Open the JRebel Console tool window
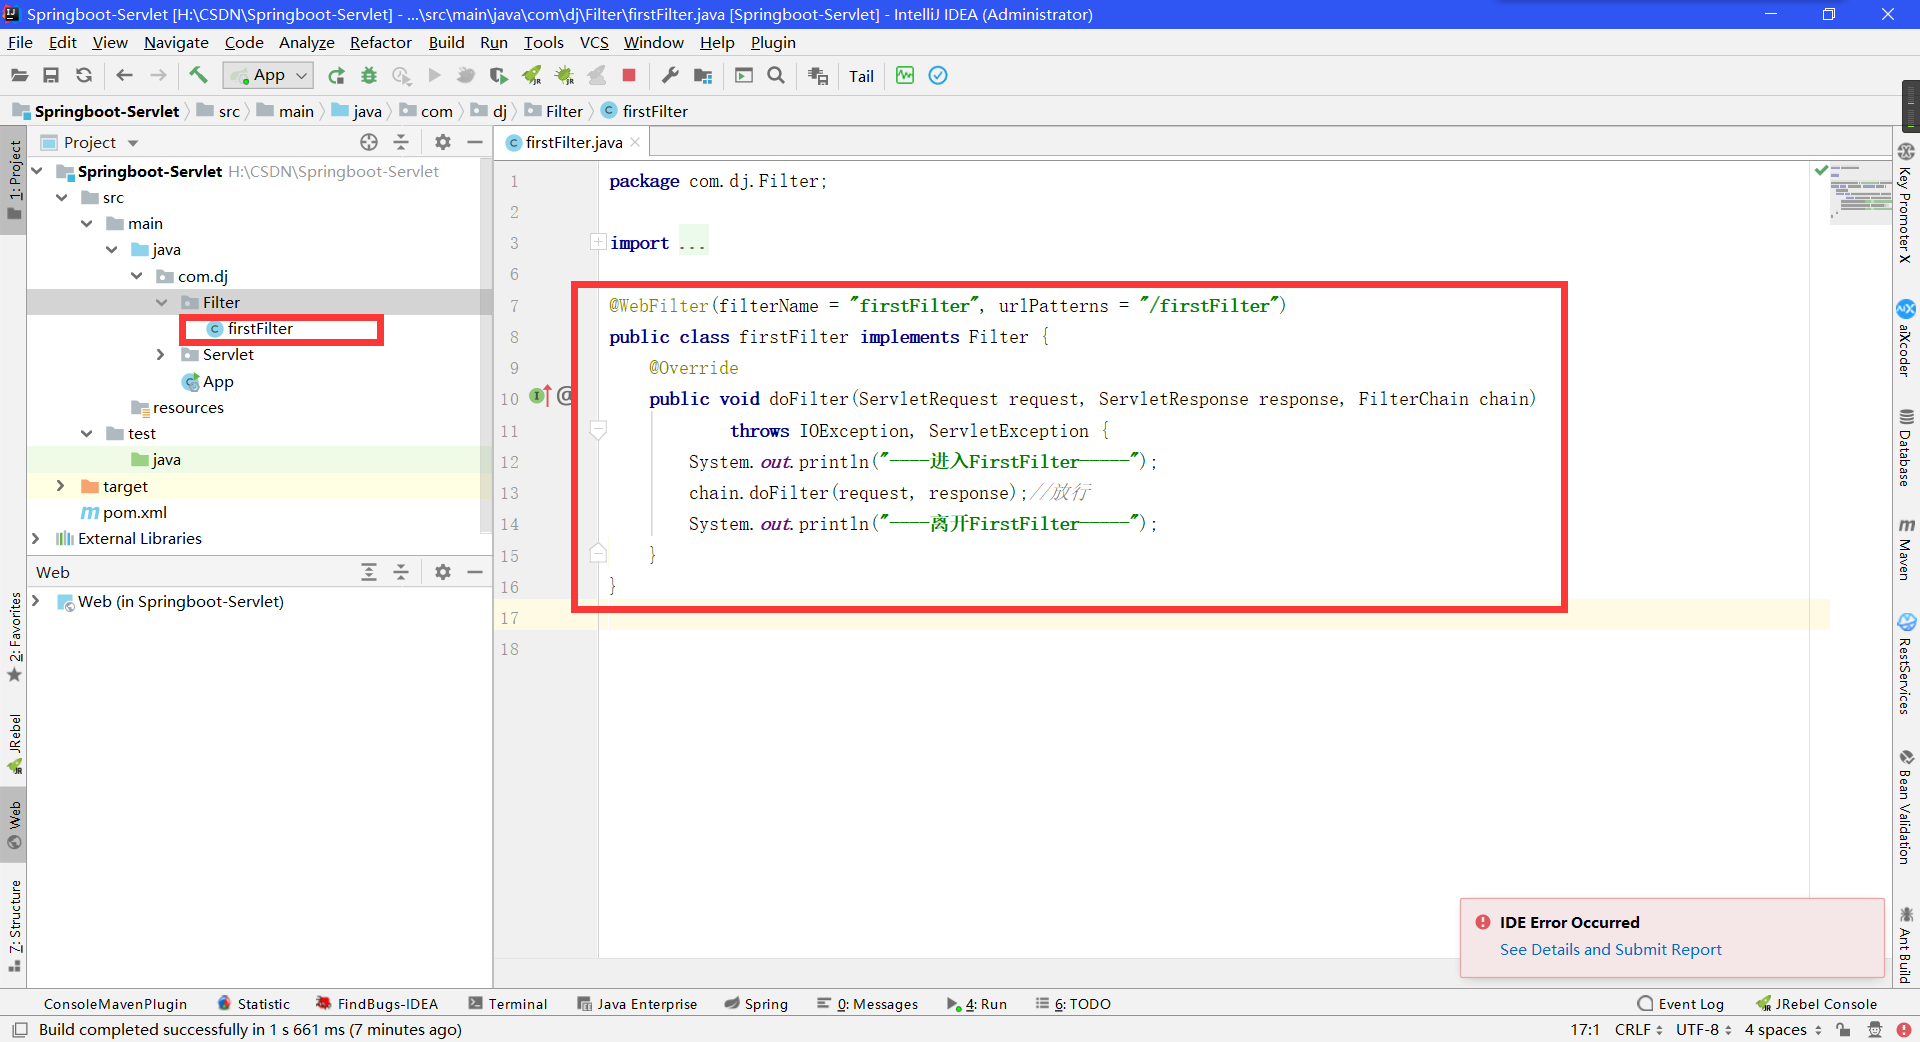Image resolution: width=1920 pixels, height=1042 pixels. [1816, 1004]
